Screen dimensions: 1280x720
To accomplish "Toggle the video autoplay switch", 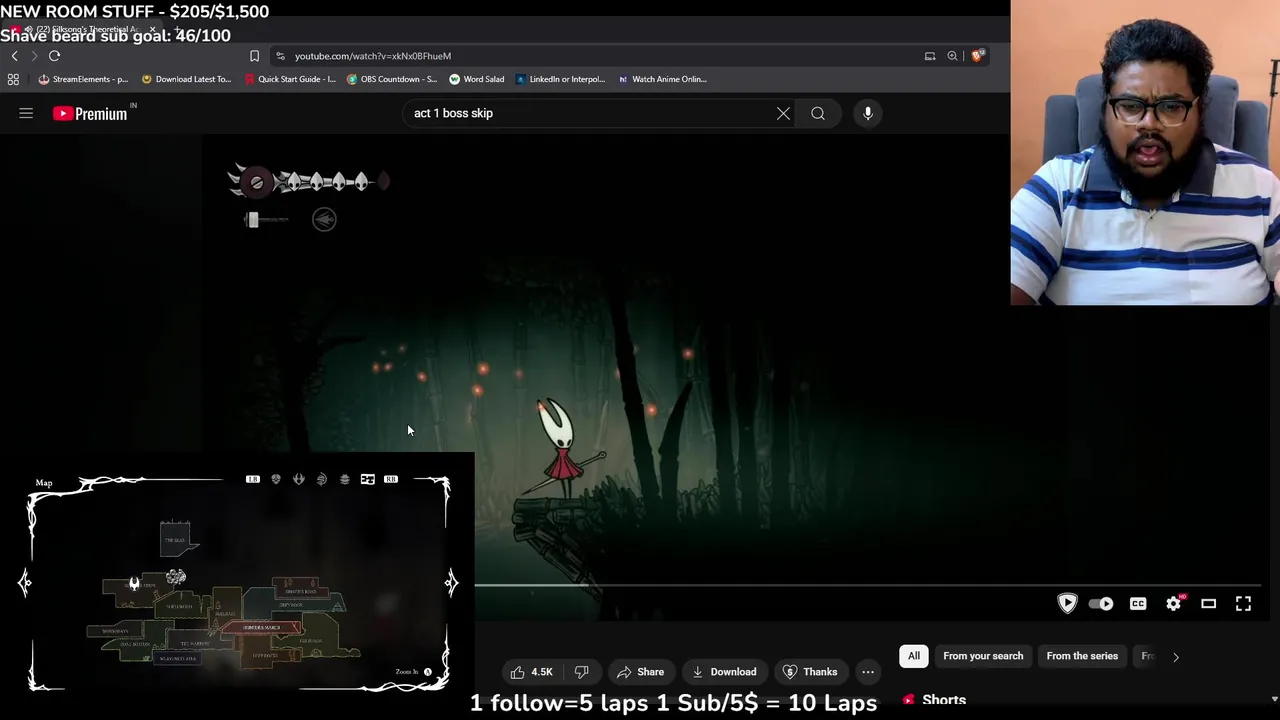I will [1101, 604].
